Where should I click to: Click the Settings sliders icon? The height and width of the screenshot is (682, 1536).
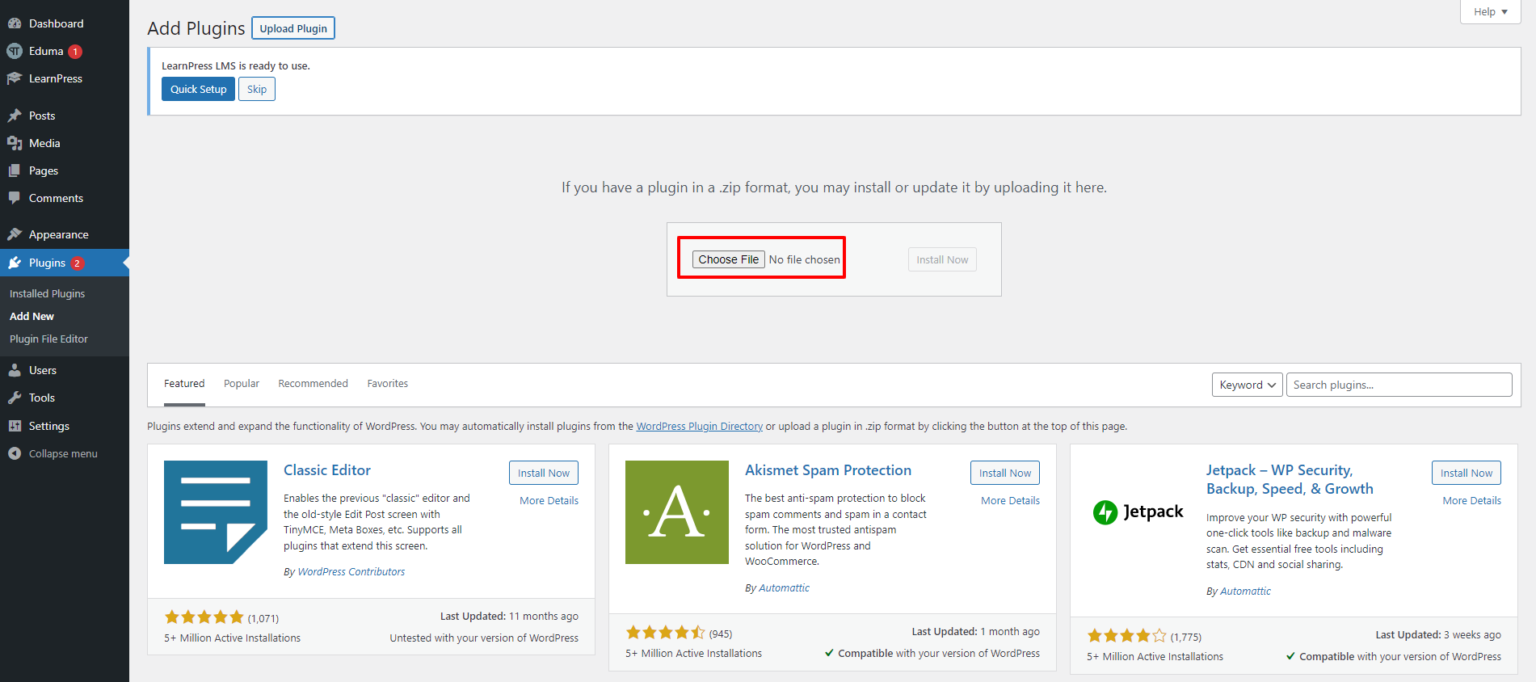pos(14,426)
